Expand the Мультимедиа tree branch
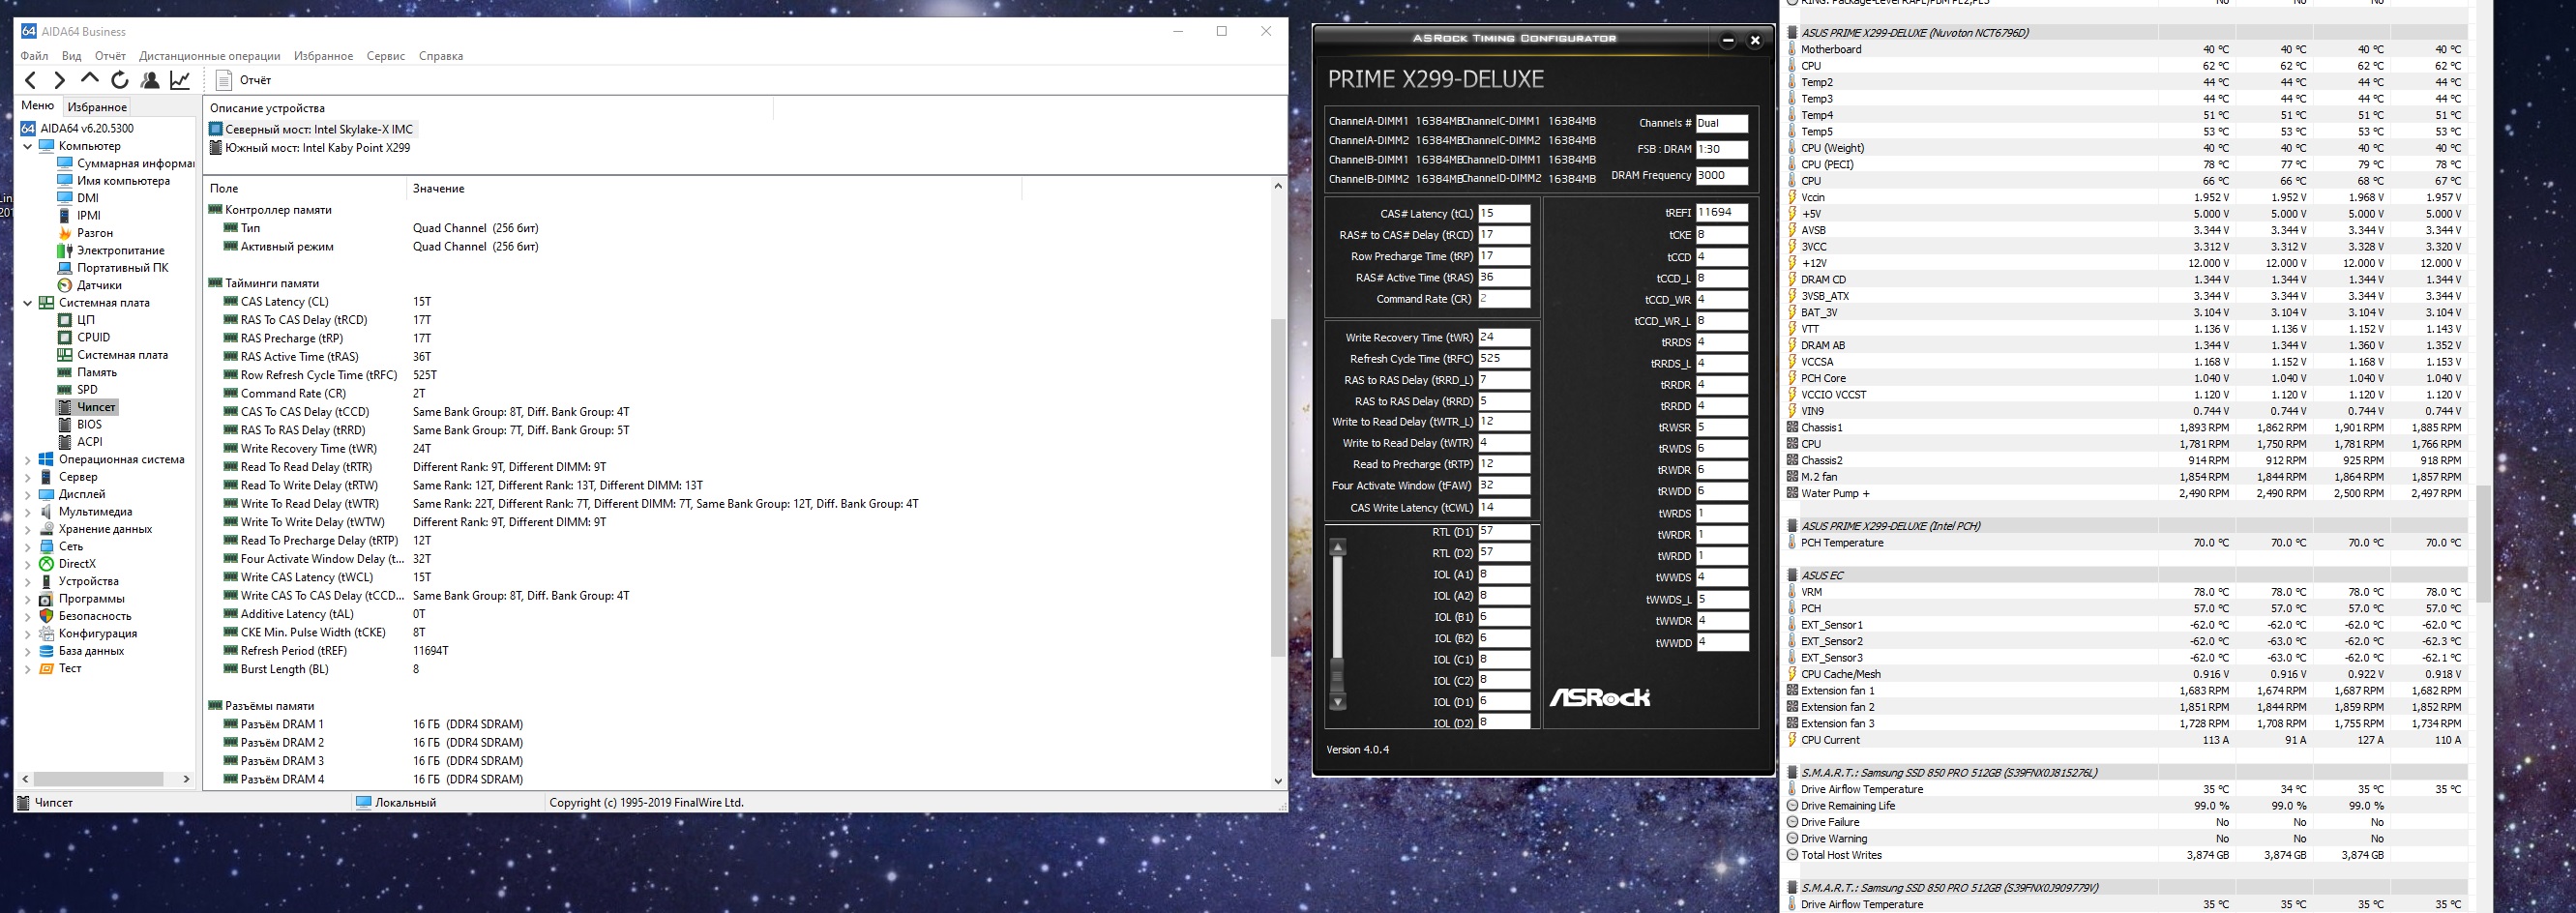This screenshot has width=2576, height=913. click(x=27, y=512)
